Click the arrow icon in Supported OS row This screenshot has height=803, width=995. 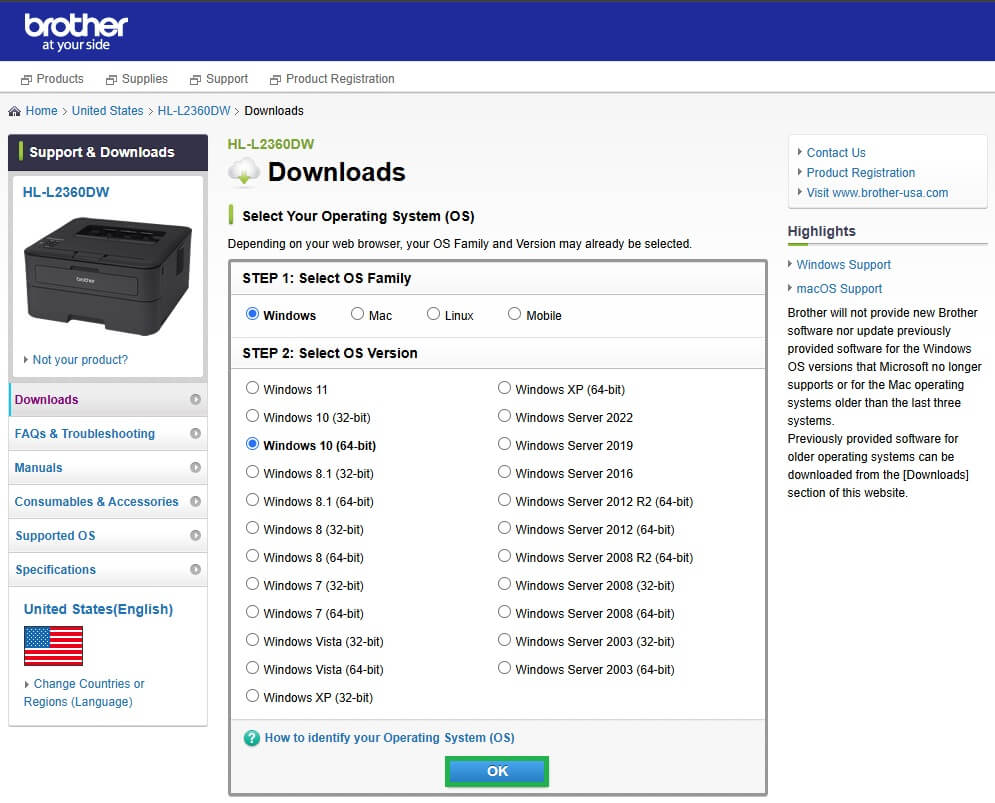point(195,535)
